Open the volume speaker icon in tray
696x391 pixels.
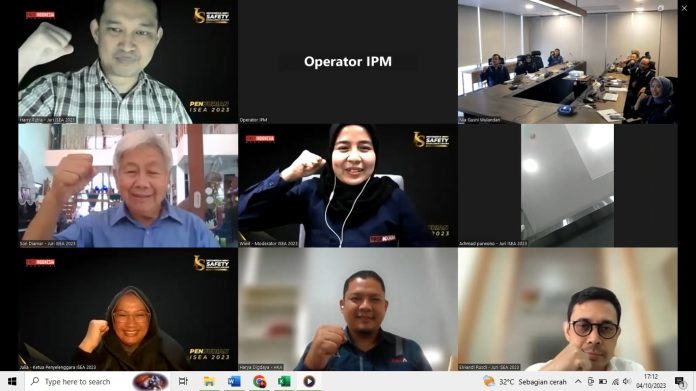click(626, 381)
